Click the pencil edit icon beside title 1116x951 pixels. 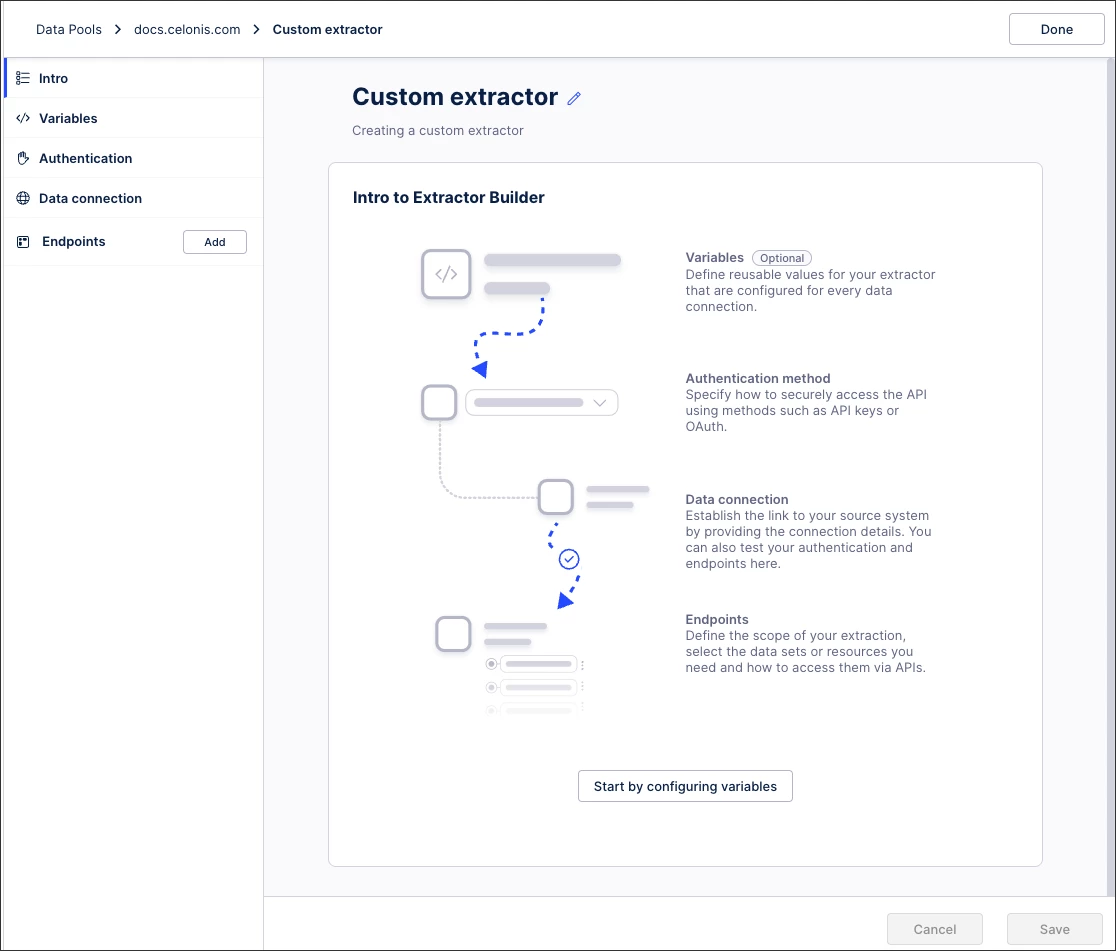coord(574,98)
